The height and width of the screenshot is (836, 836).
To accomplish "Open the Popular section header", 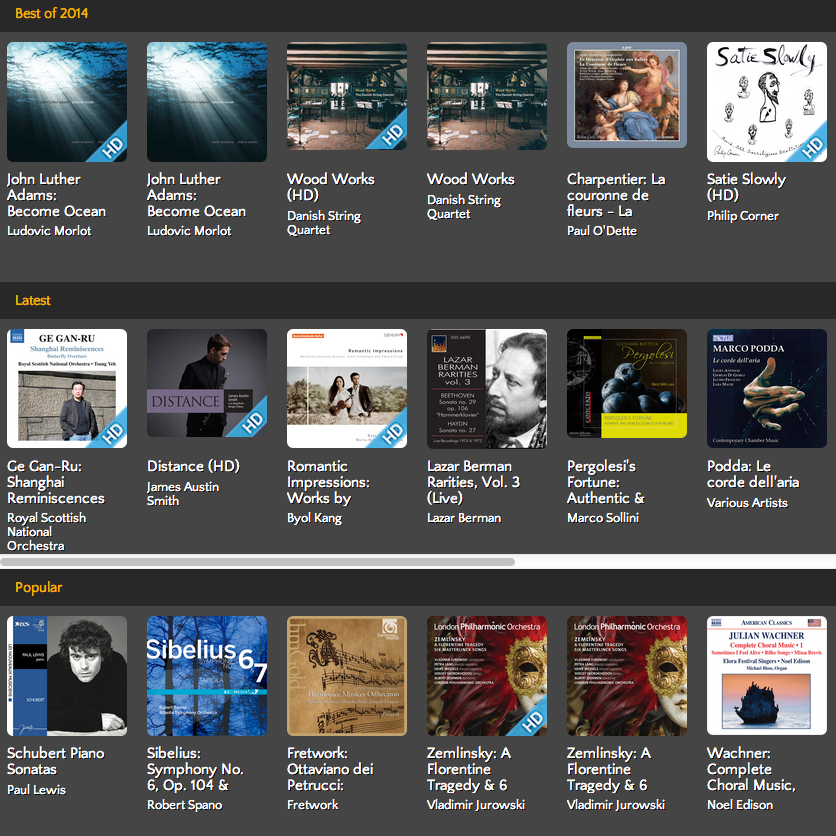I will (x=38, y=587).
